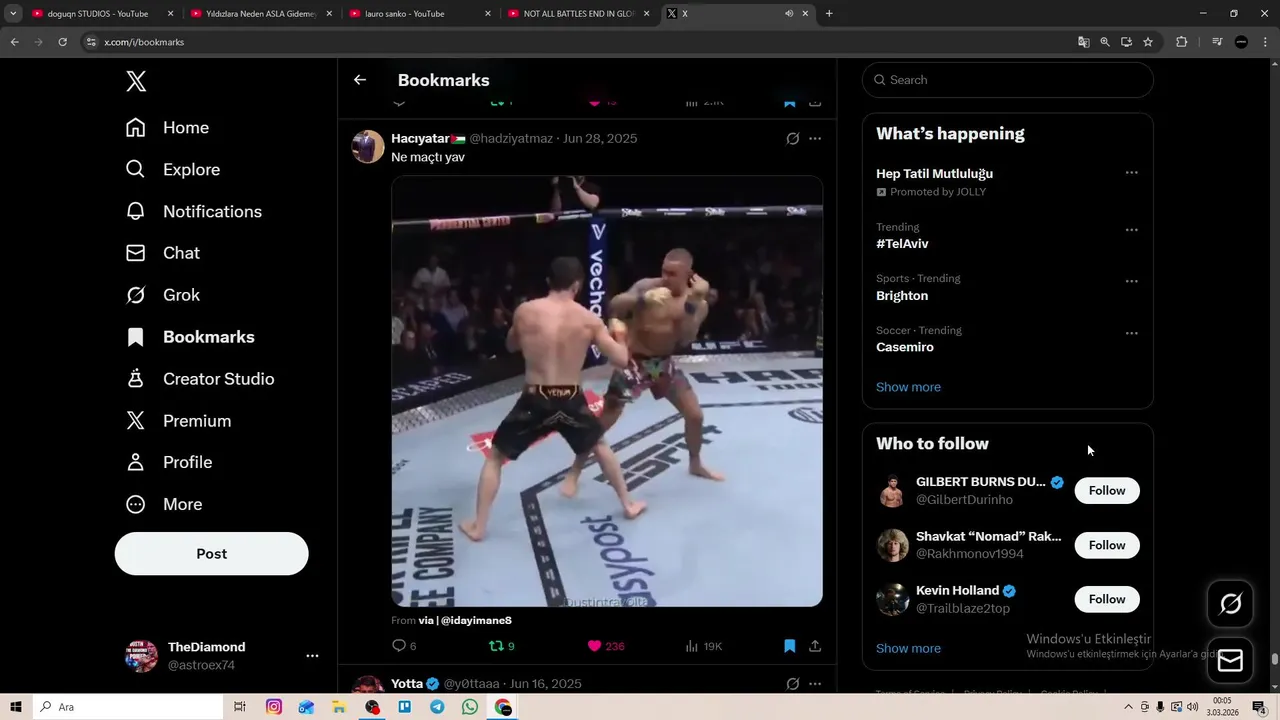
Task: Open options for Hep Tatil Mutluluğu promotion
Action: point(1131,173)
